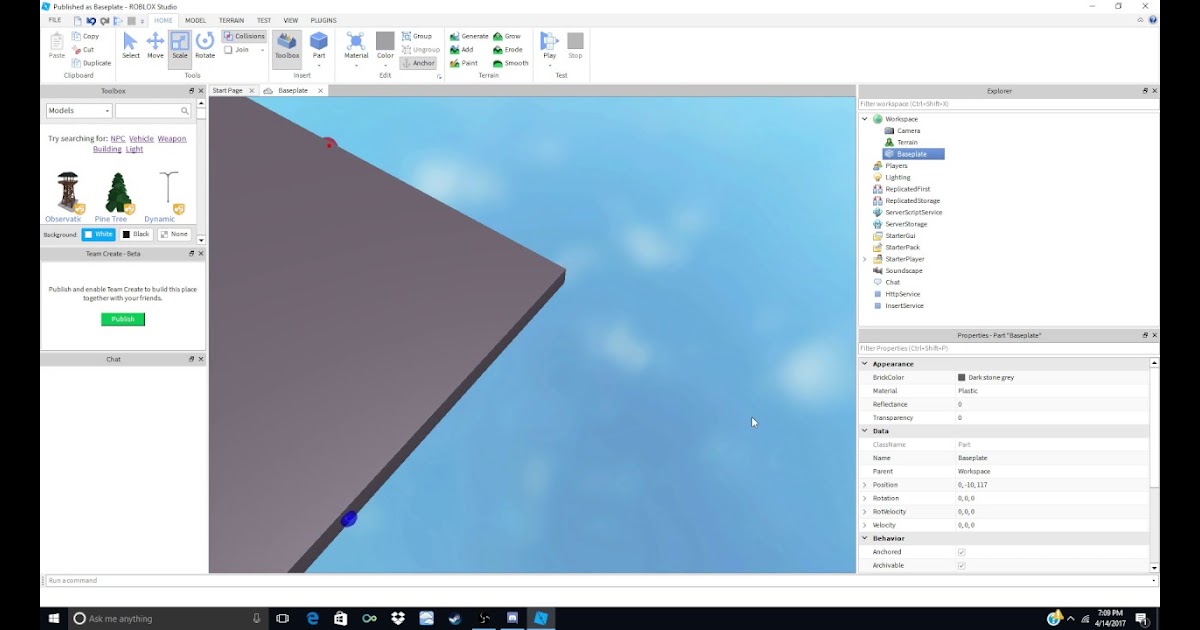Collapse the Behavior properties section

(x=865, y=538)
